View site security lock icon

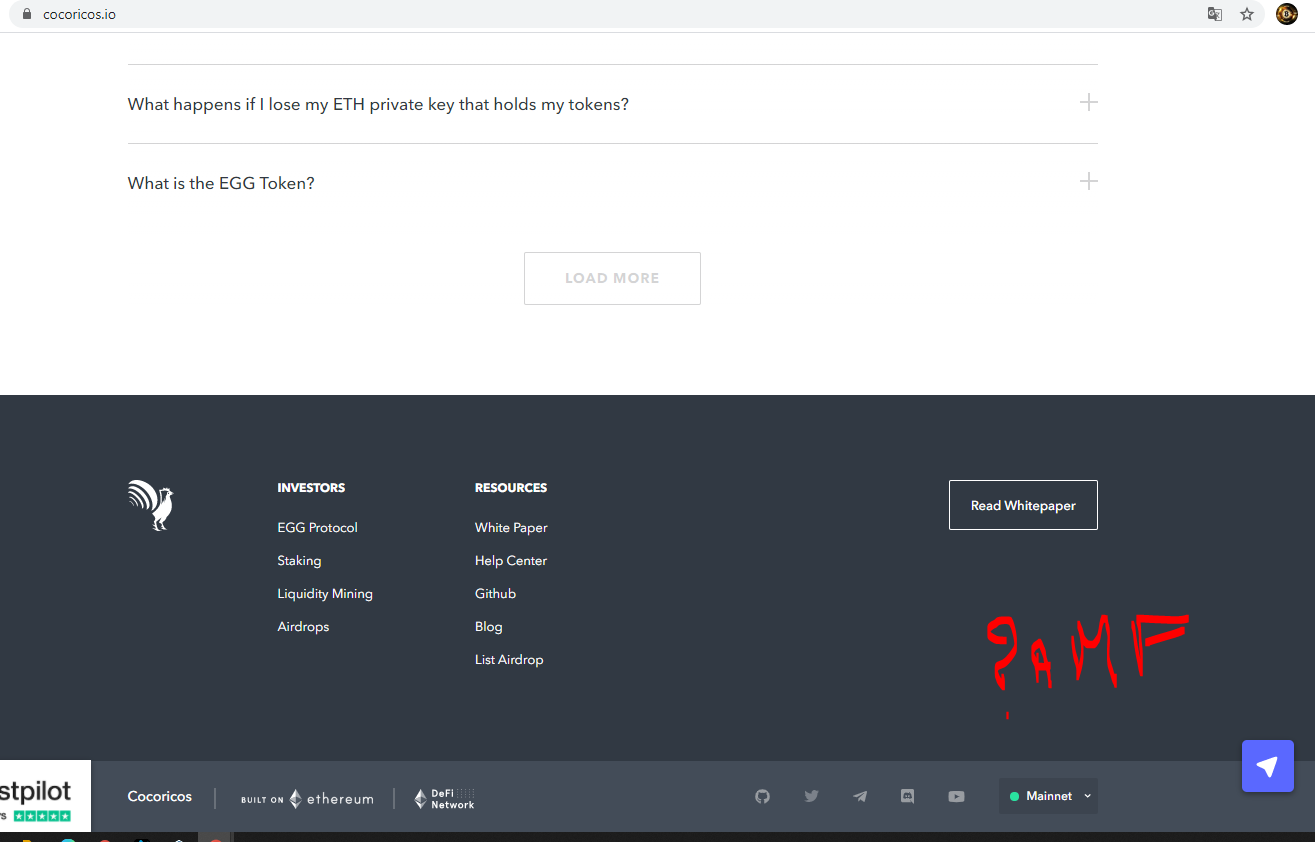point(27,15)
